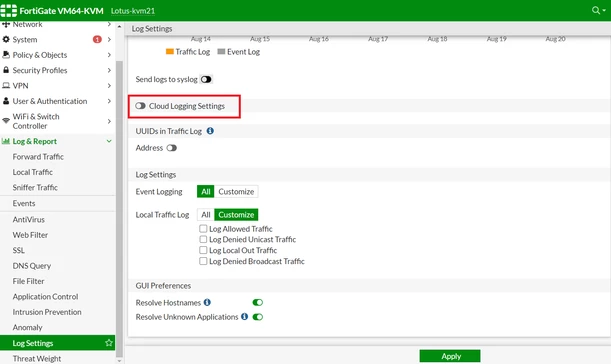Viewport: 611px width, 364px height.
Task: Click the info icon beside Resolve Hostnames
Action: pos(207,302)
